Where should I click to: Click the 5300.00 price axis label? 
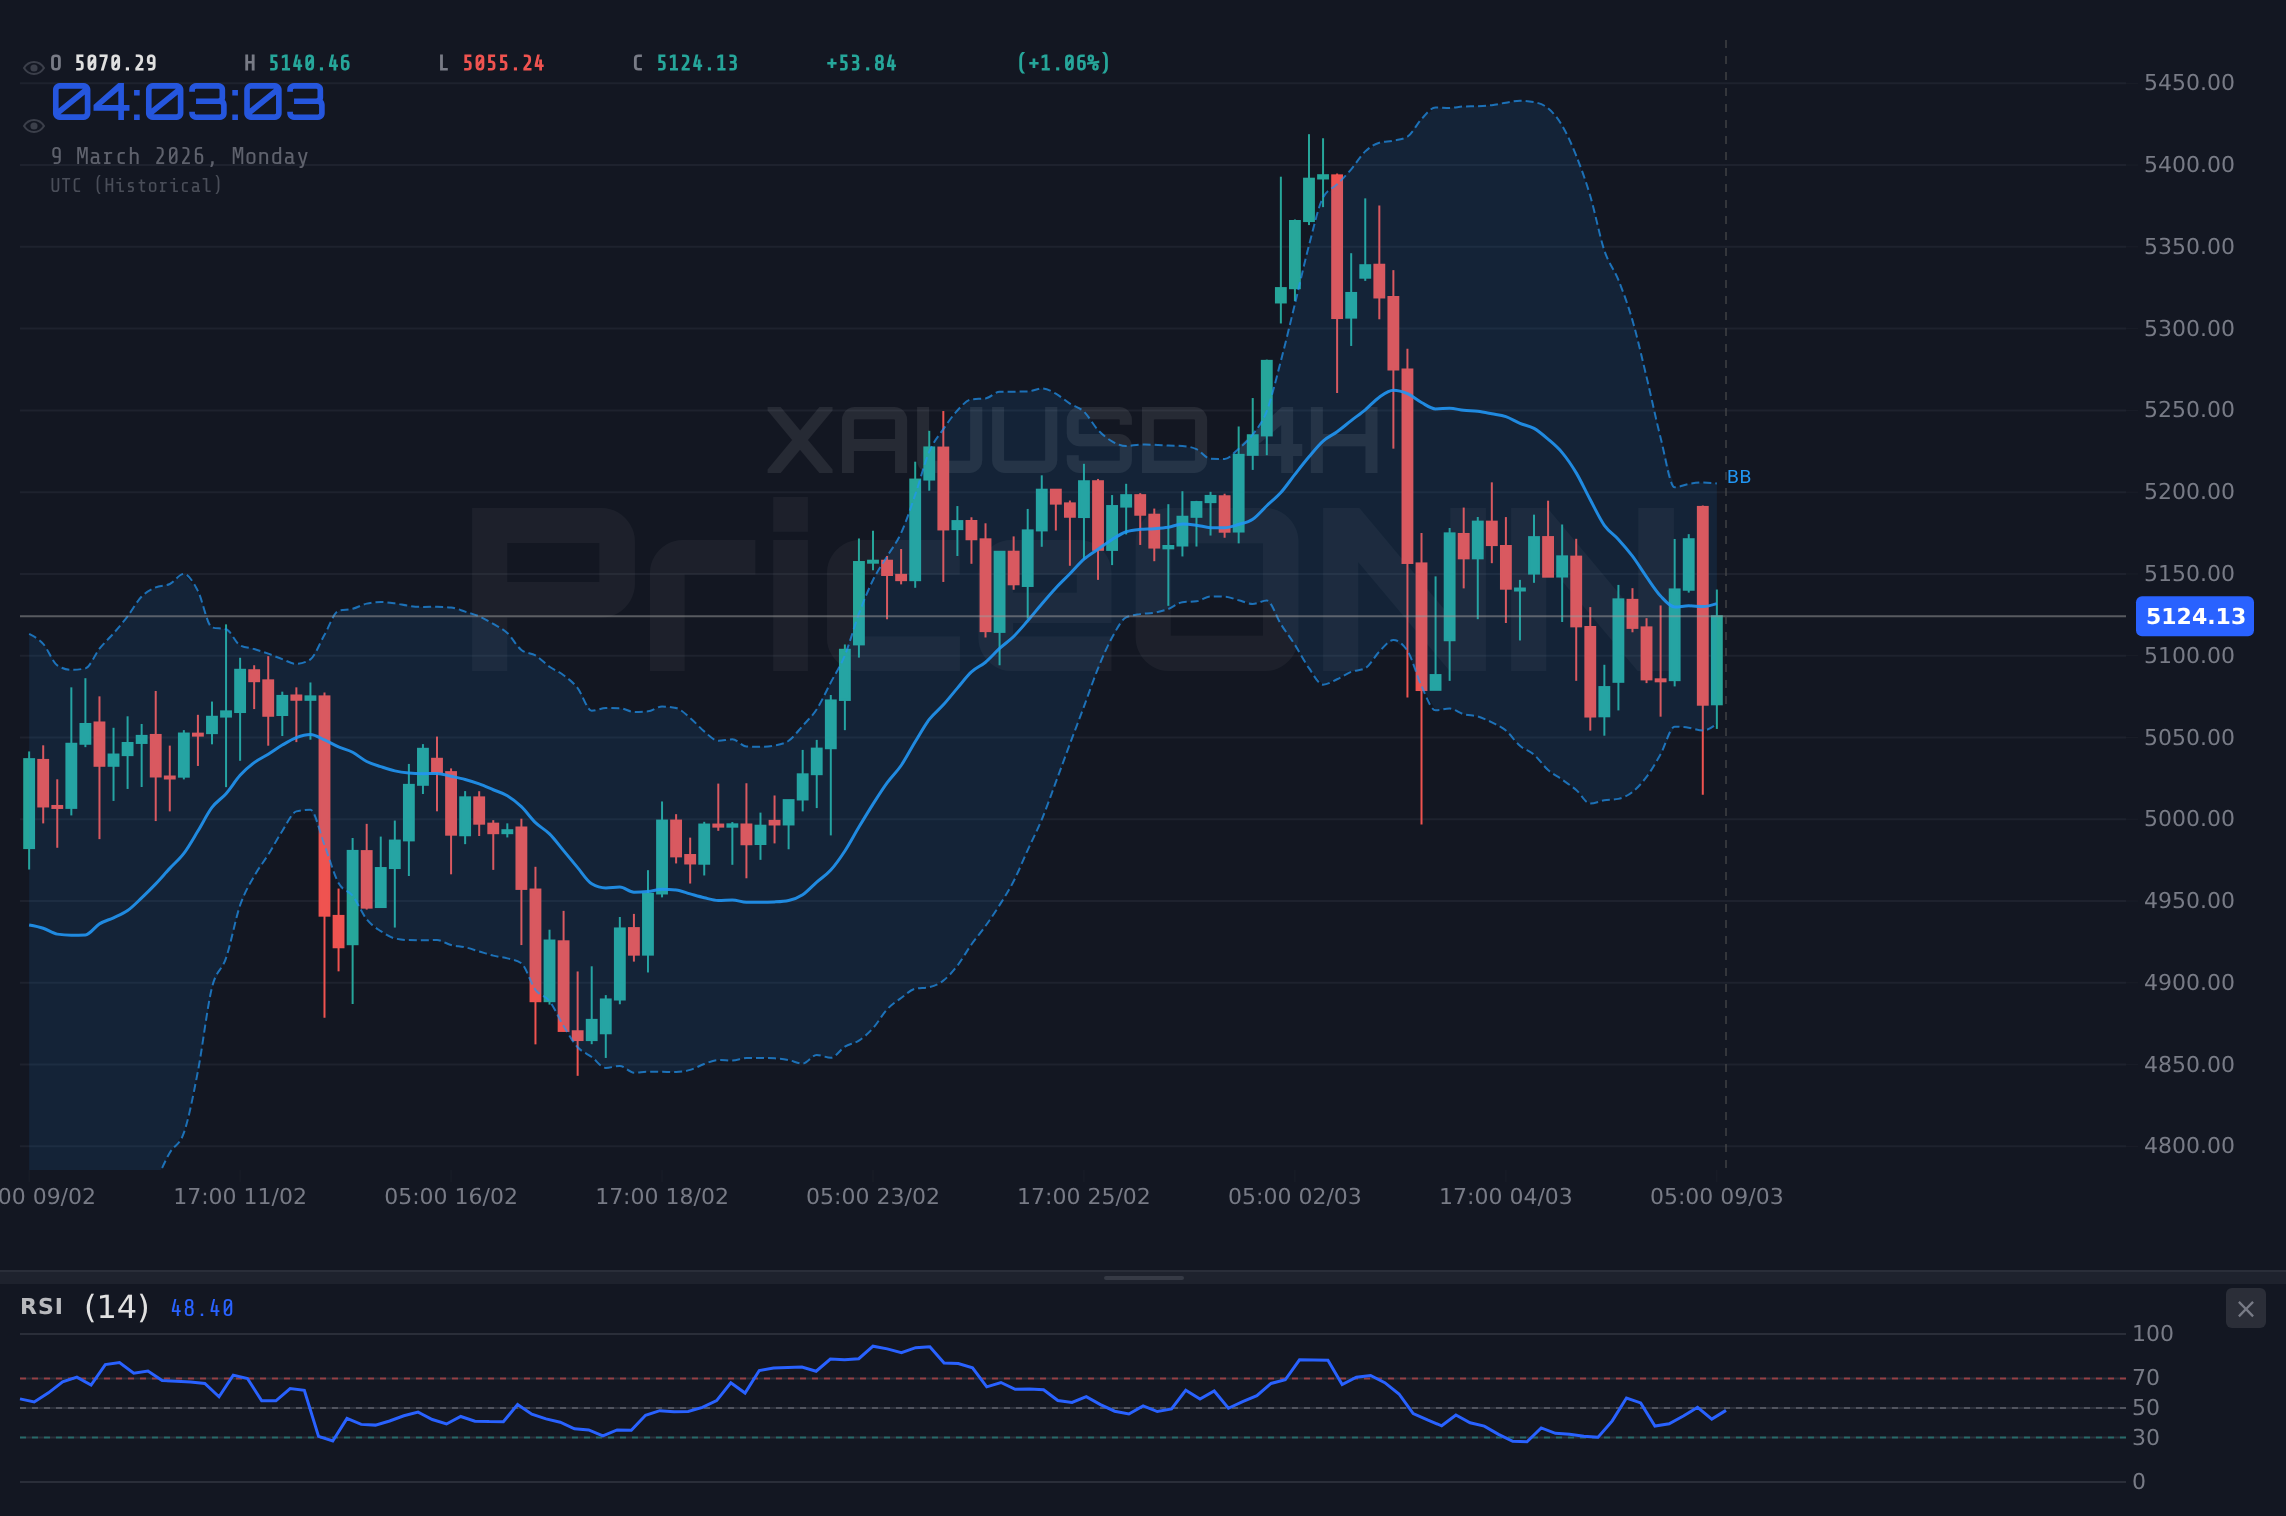2189,328
